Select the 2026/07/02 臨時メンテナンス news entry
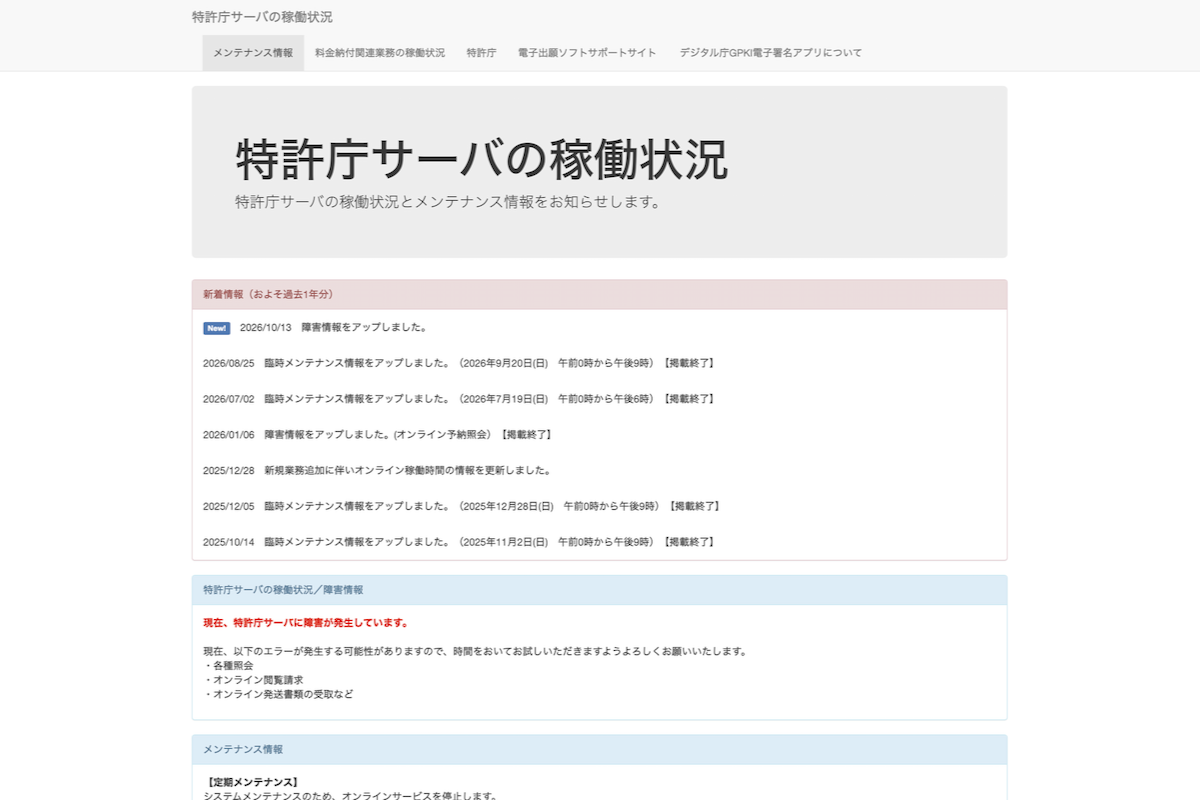1200x800 pixels. (458, 399)
